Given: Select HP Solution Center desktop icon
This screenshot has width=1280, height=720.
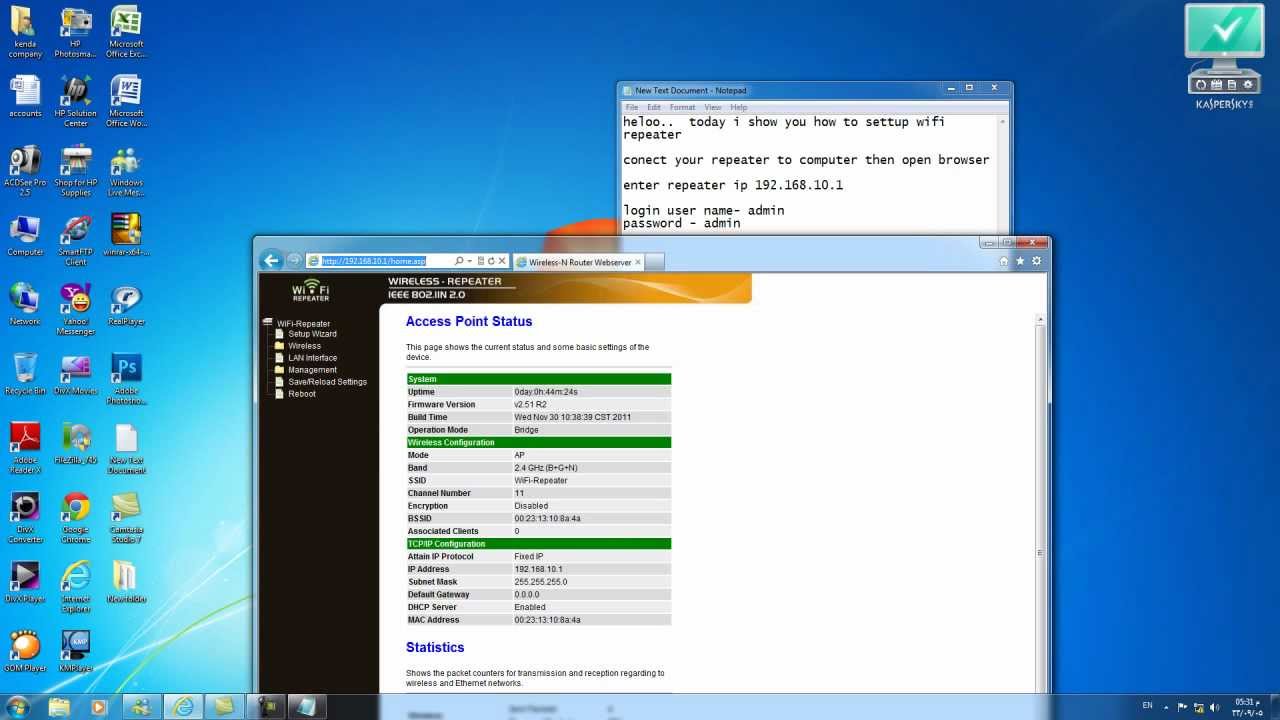Looking at the screenshot, I should point(75,102).
